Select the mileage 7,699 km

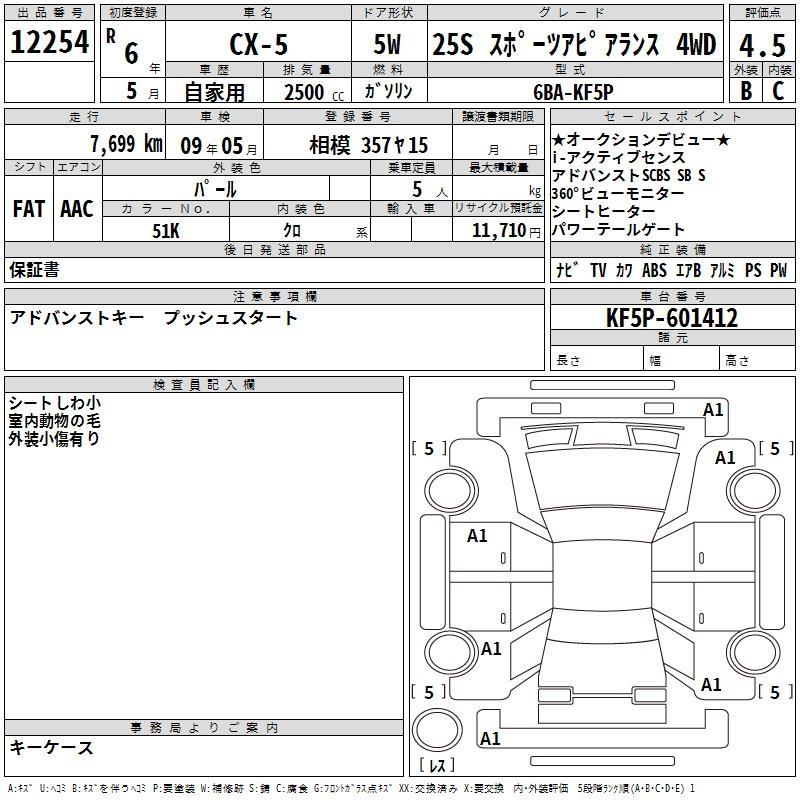pos(127,144)
